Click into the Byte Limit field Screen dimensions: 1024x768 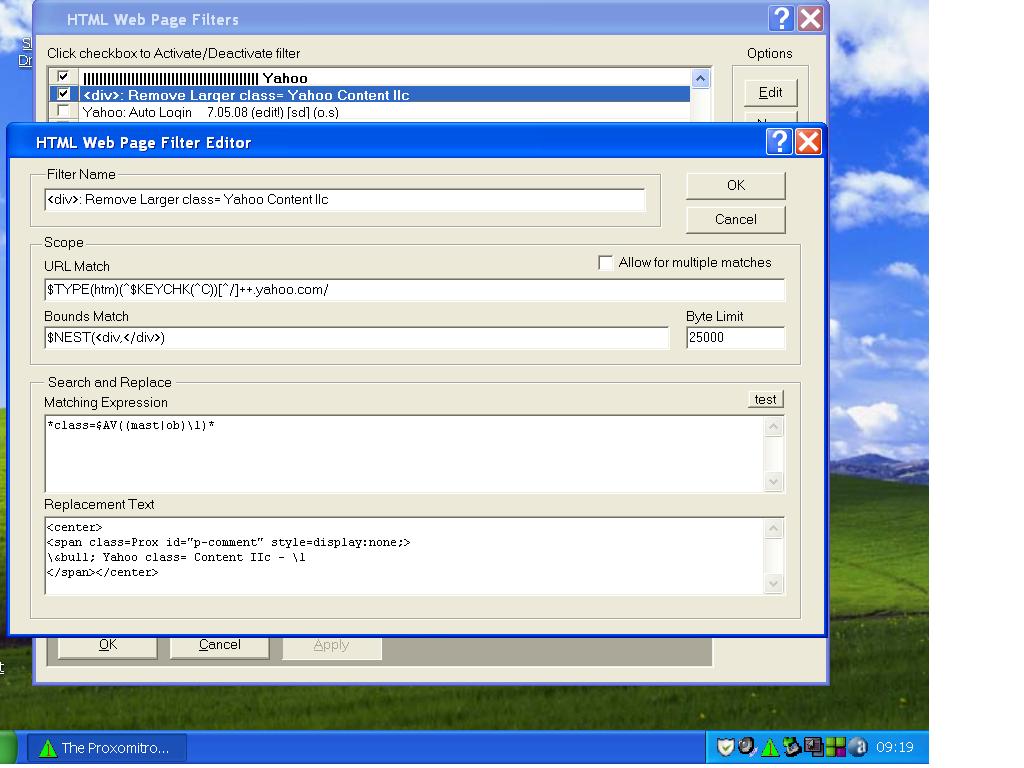point(735,338)
